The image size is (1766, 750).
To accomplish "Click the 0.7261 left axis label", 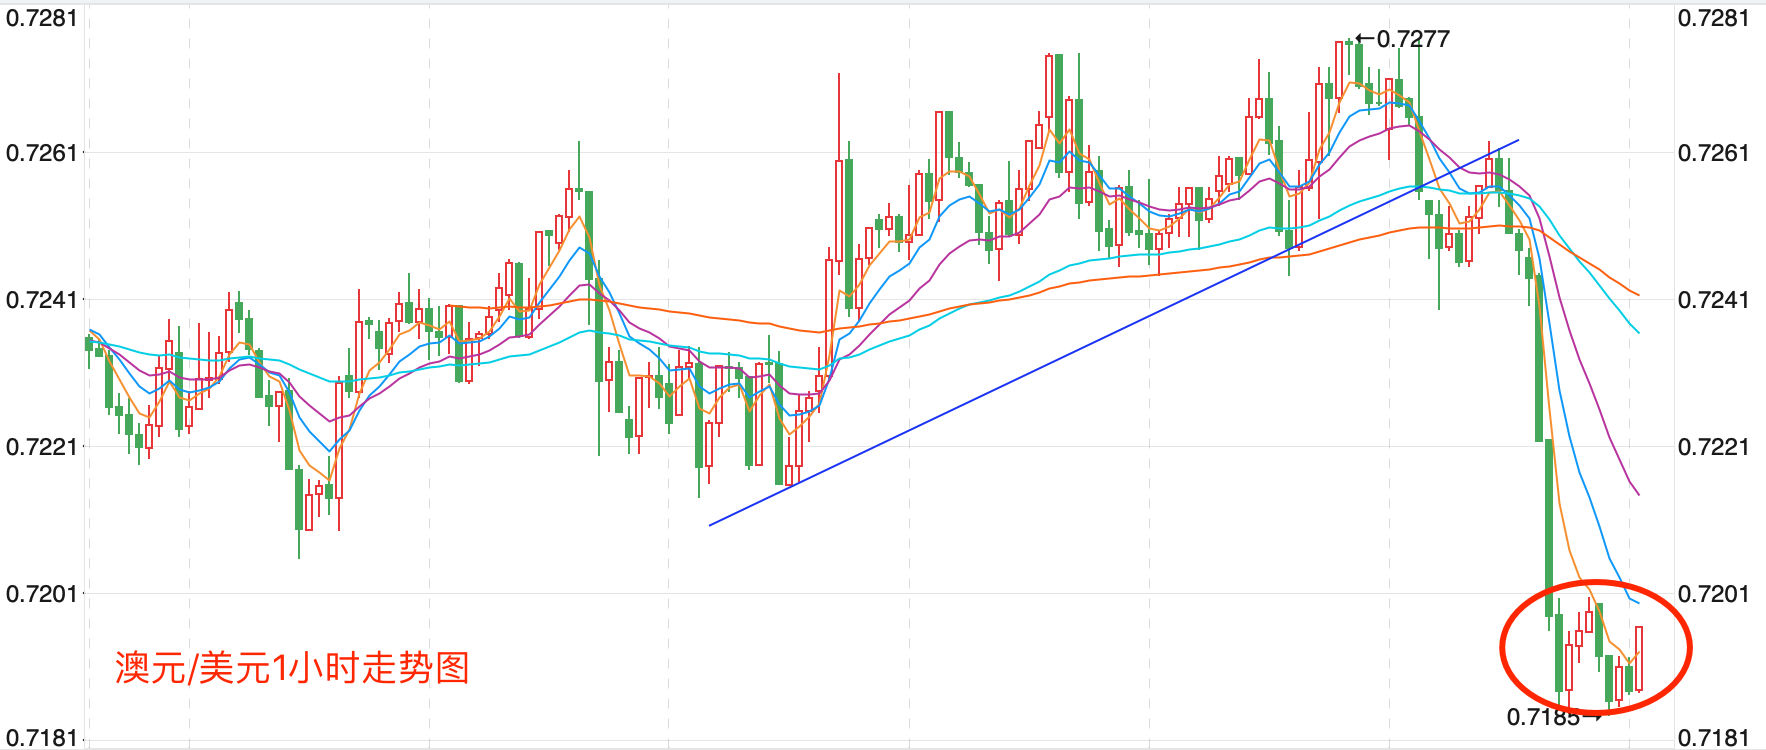I will pos(41,153).
